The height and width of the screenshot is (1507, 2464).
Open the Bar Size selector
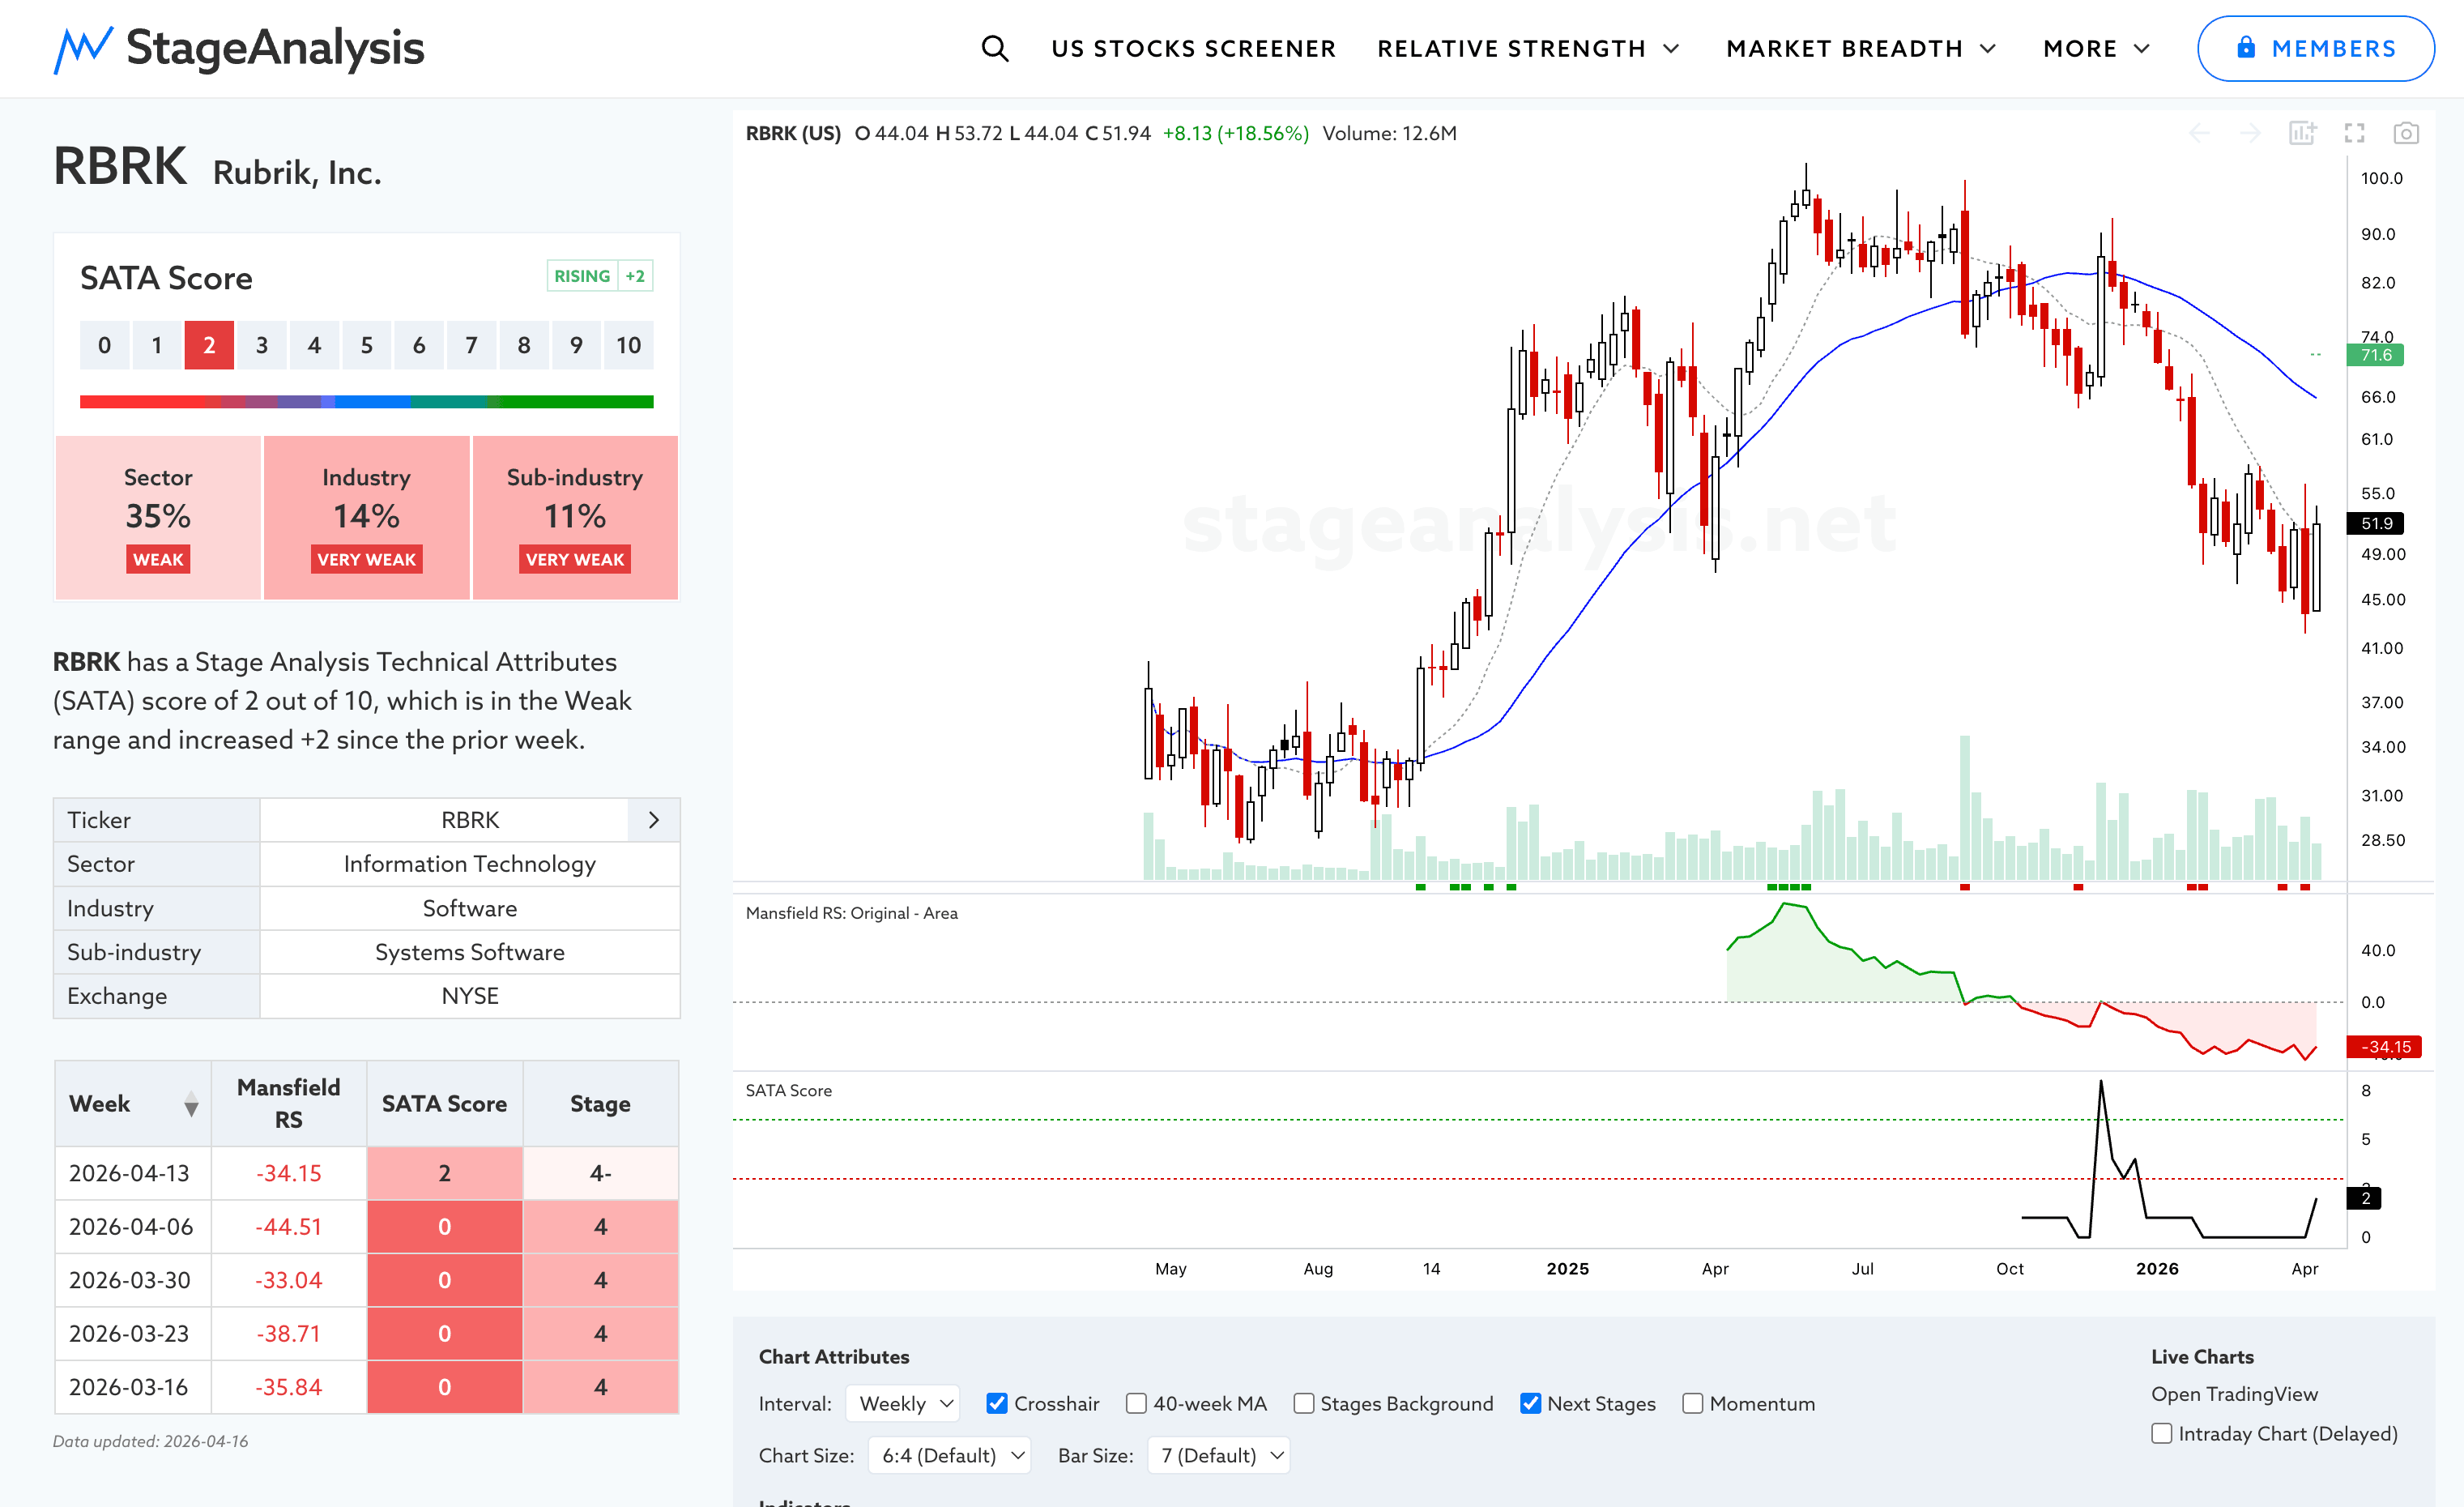click(1219, 1455)
